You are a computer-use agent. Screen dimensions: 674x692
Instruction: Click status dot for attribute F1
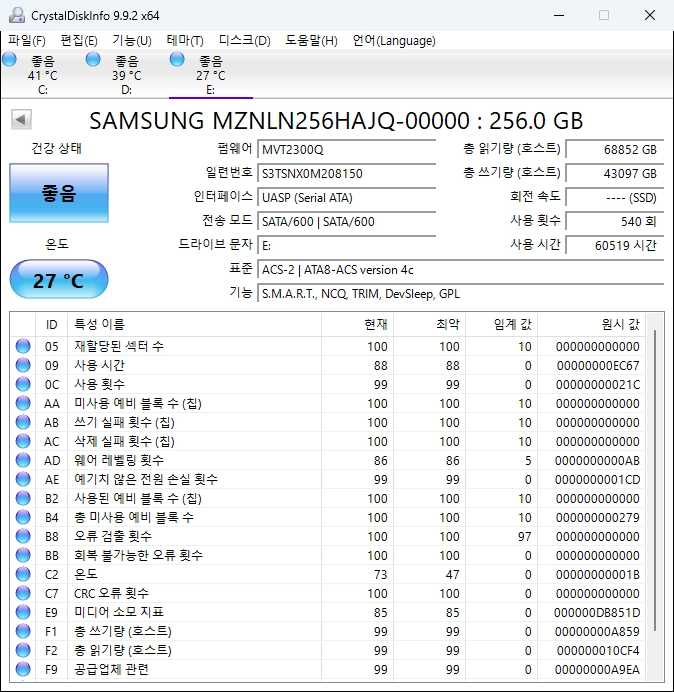[23, 631]
